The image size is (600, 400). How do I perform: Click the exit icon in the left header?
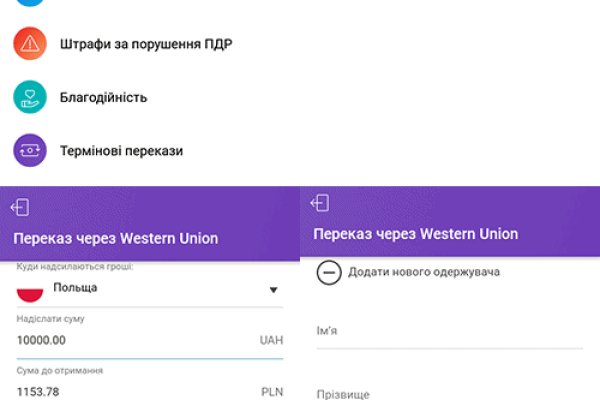pos(20,207)
